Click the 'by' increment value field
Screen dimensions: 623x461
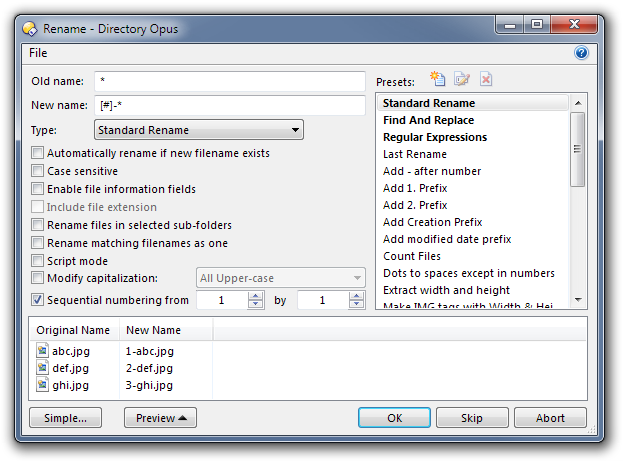323,300
